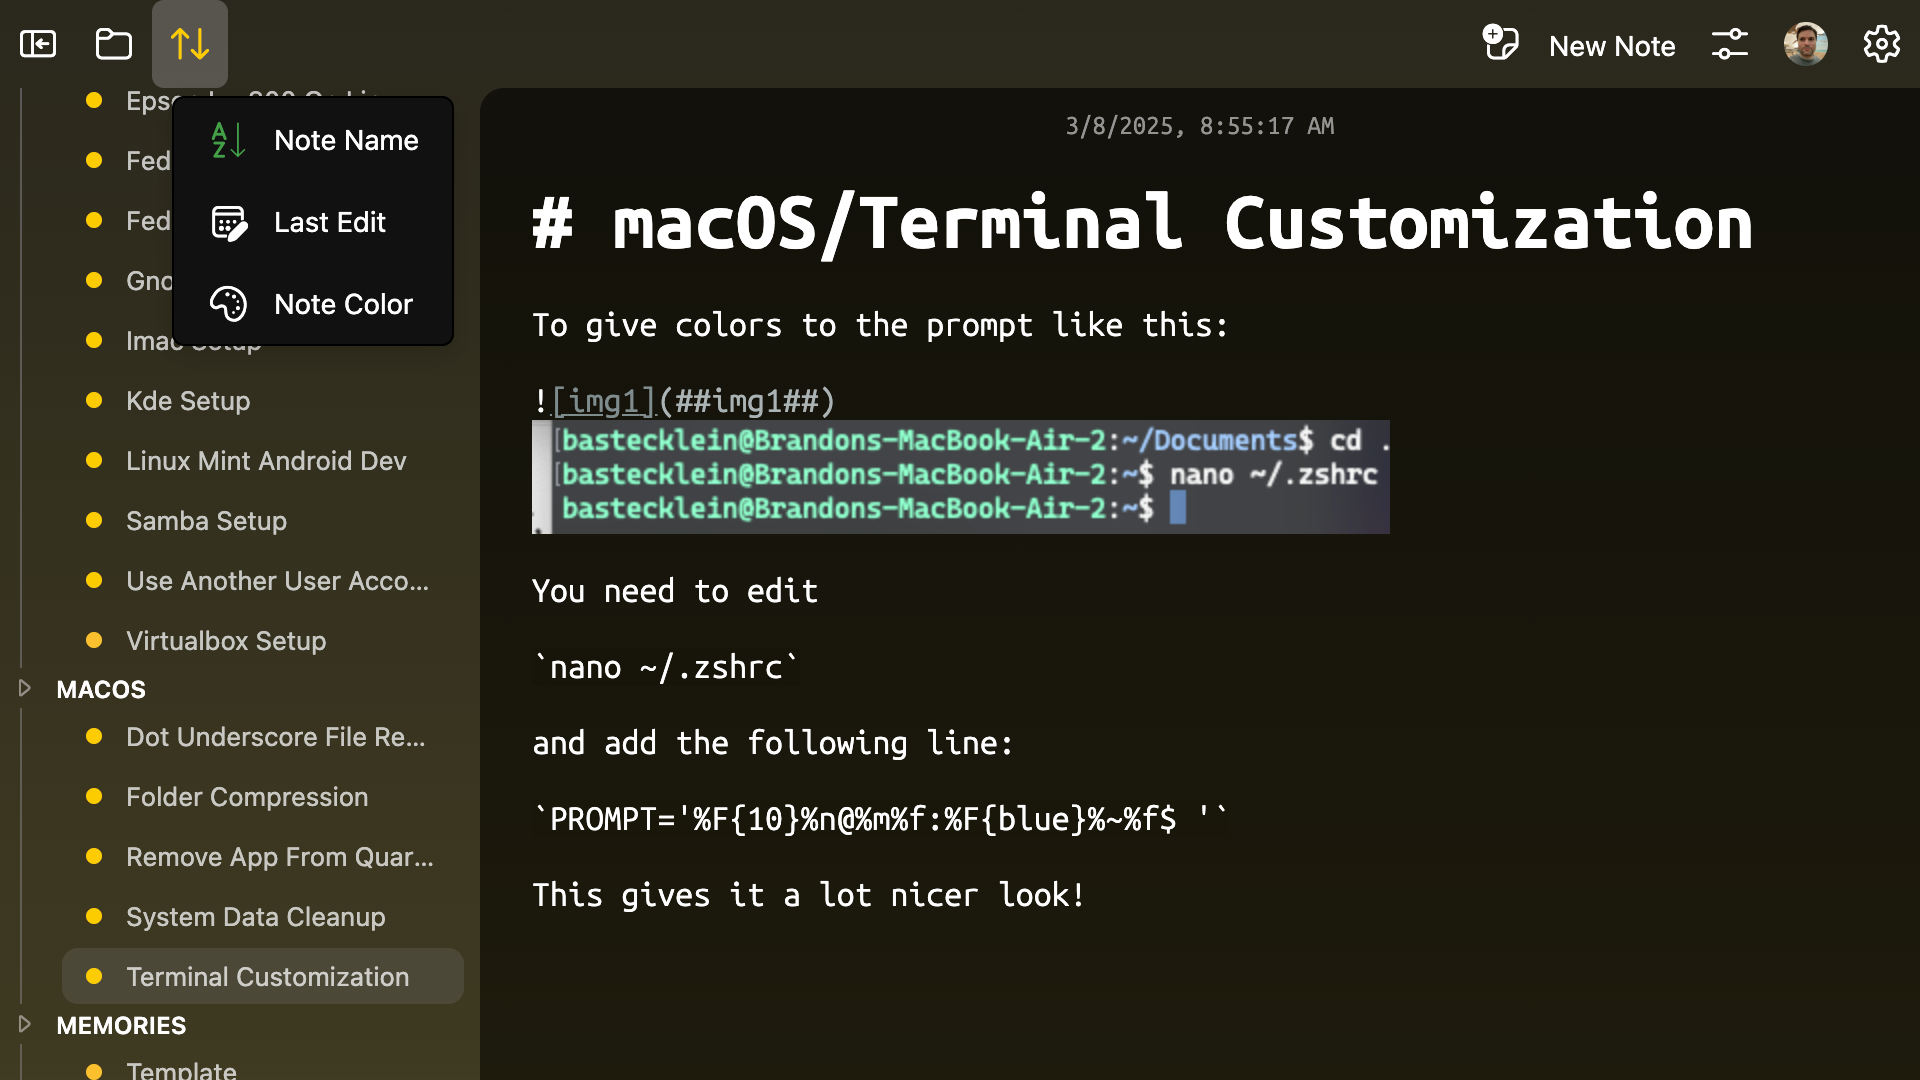Toggle the sort arrows button
This screenshot has width=1920, height=1080.
click(x=190, y=44)
